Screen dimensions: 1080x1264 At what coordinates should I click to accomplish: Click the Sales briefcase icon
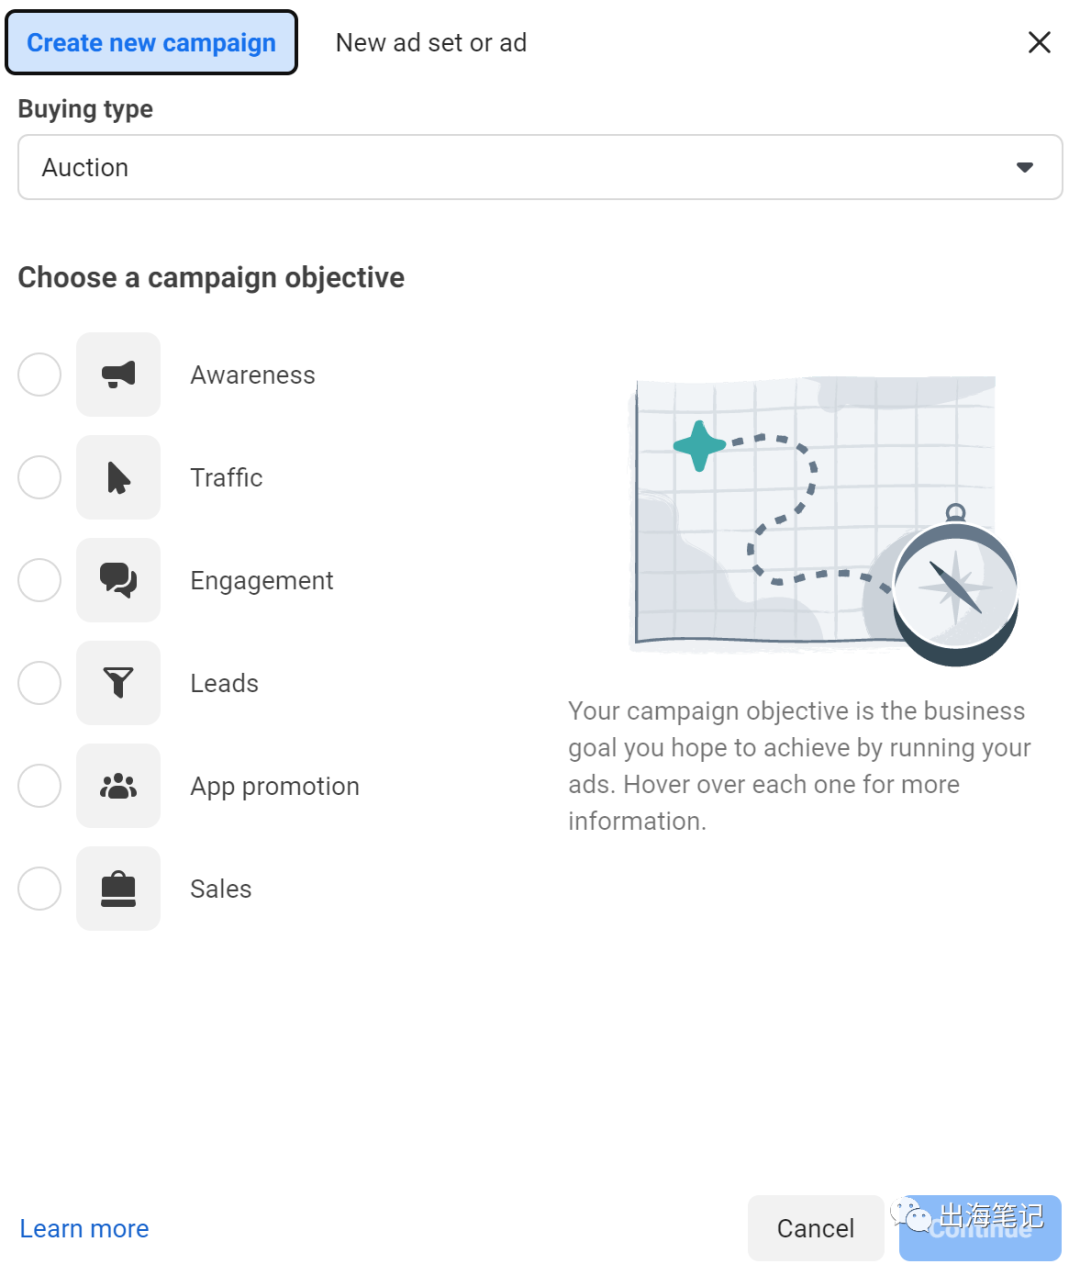tap(118, 889)
